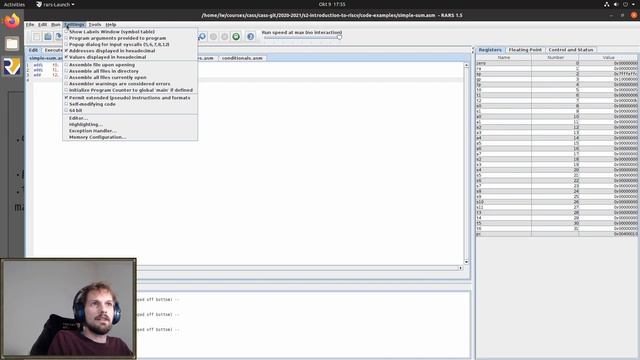Click the Number column header
The image size is (640, 360).
click(555, 58)
